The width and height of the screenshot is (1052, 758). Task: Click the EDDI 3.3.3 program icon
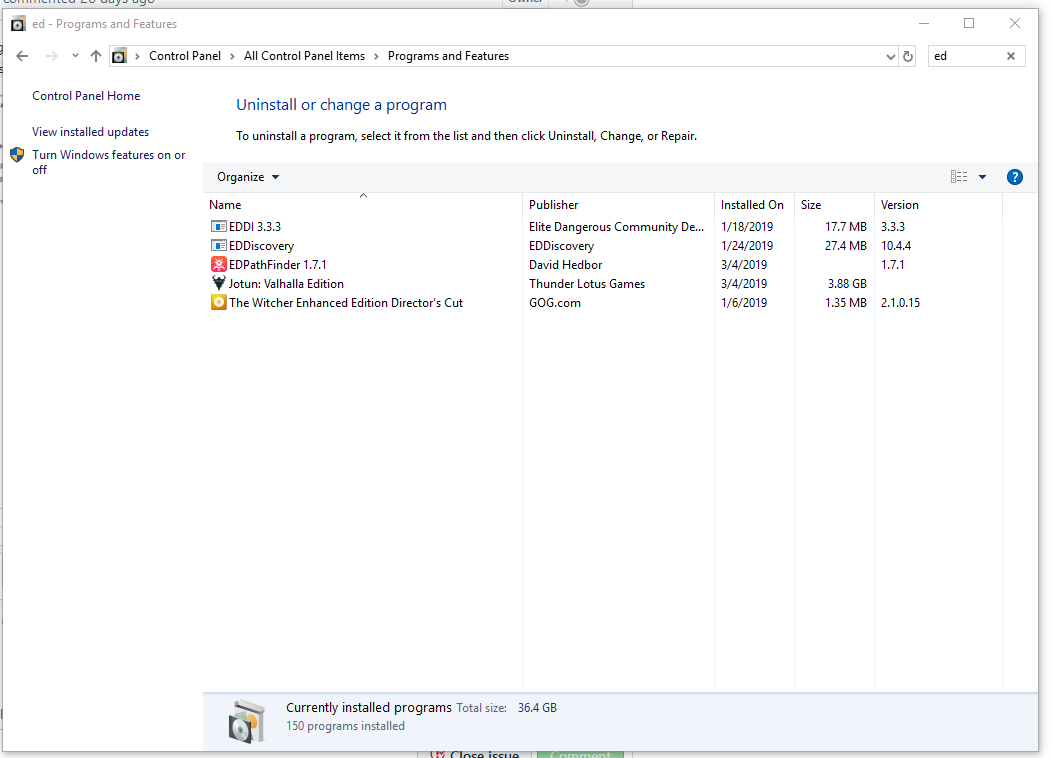coord(218,227)
